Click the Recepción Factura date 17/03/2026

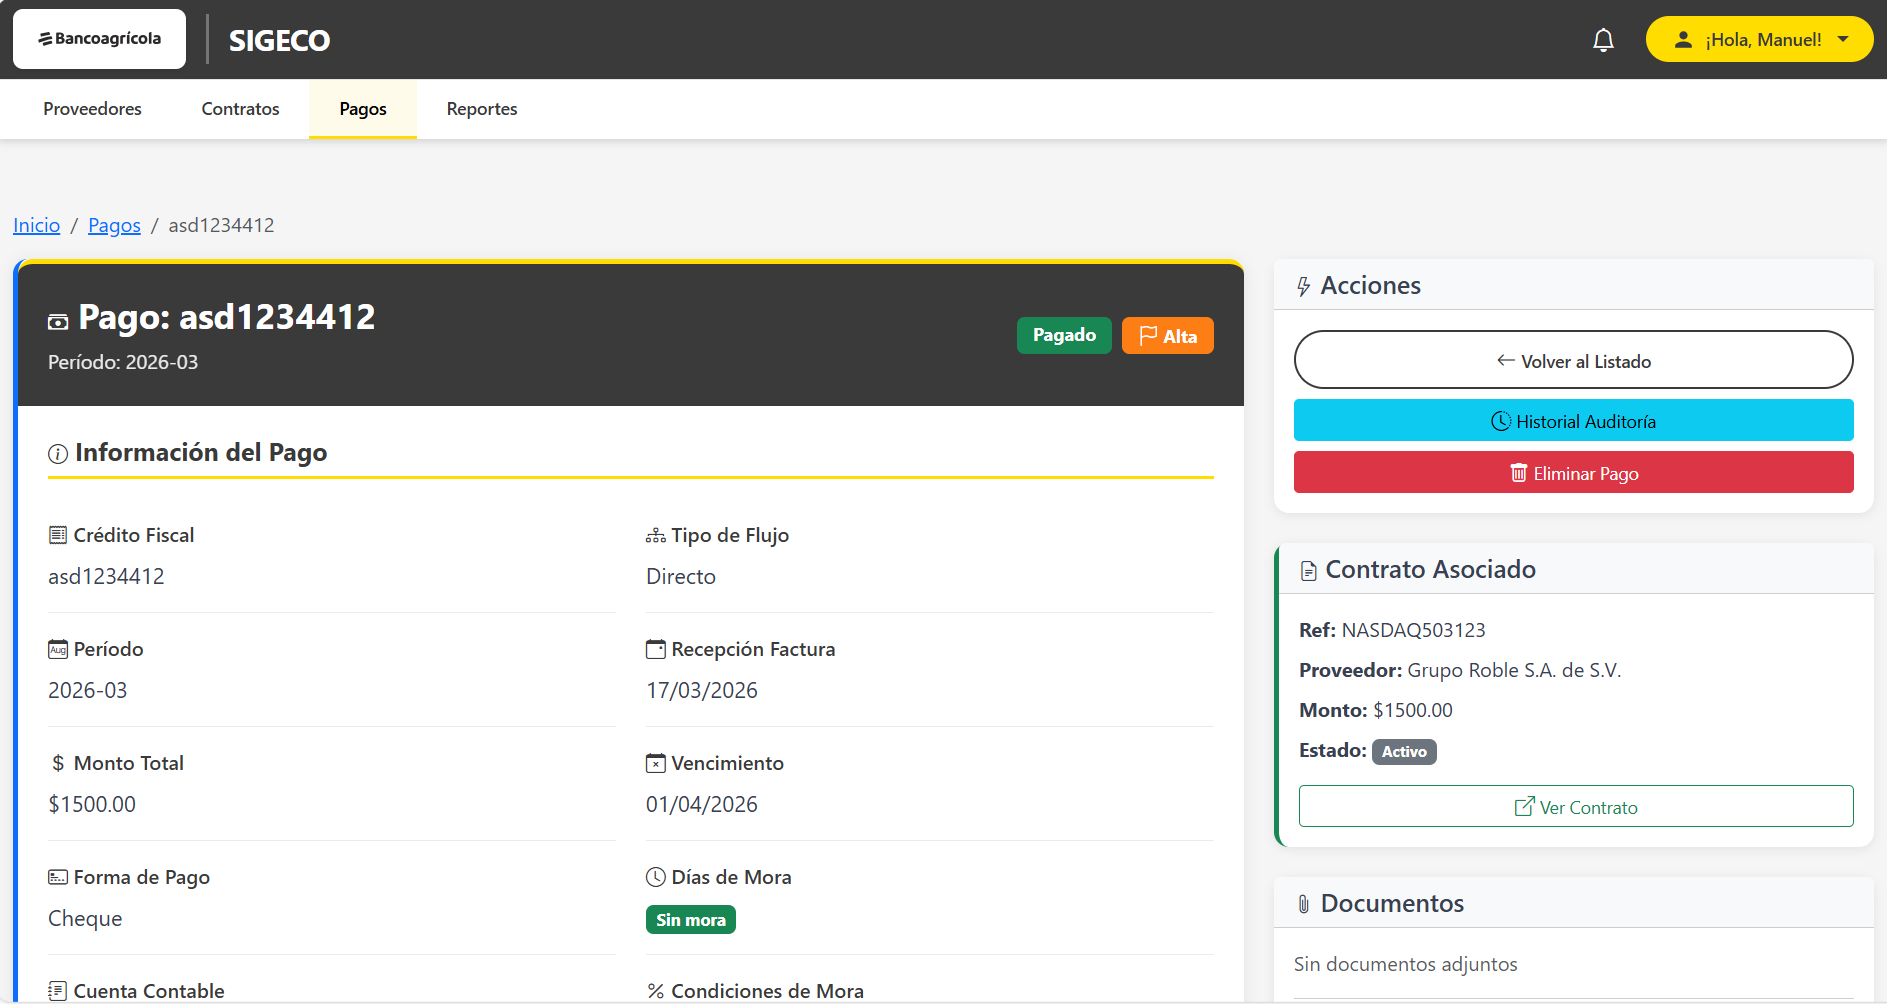click(702, 690)
